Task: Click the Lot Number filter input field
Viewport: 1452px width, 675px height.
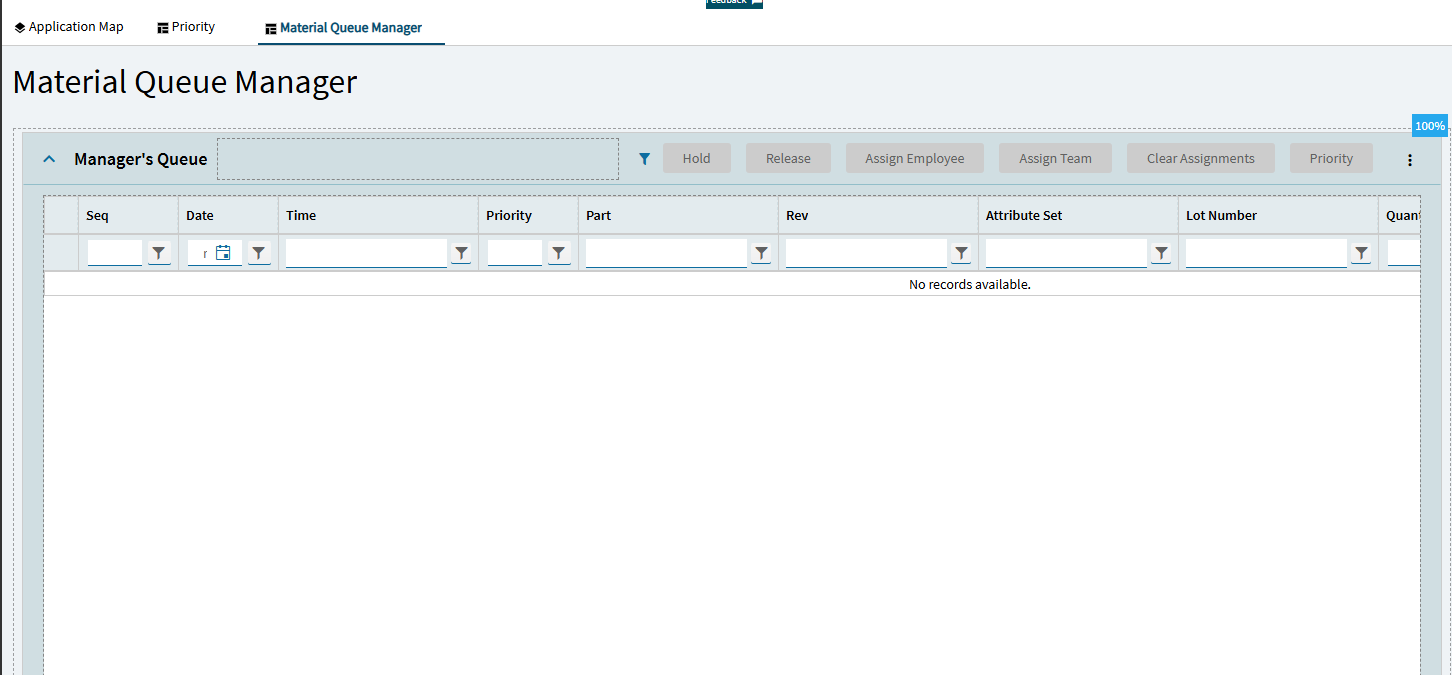Action: (1266, 253)
